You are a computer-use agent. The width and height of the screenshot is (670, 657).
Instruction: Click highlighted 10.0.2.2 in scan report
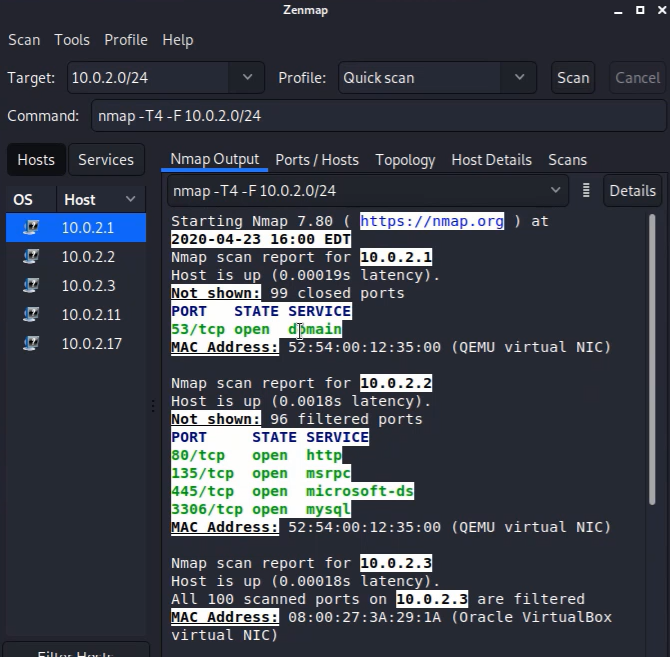point(396,383)
